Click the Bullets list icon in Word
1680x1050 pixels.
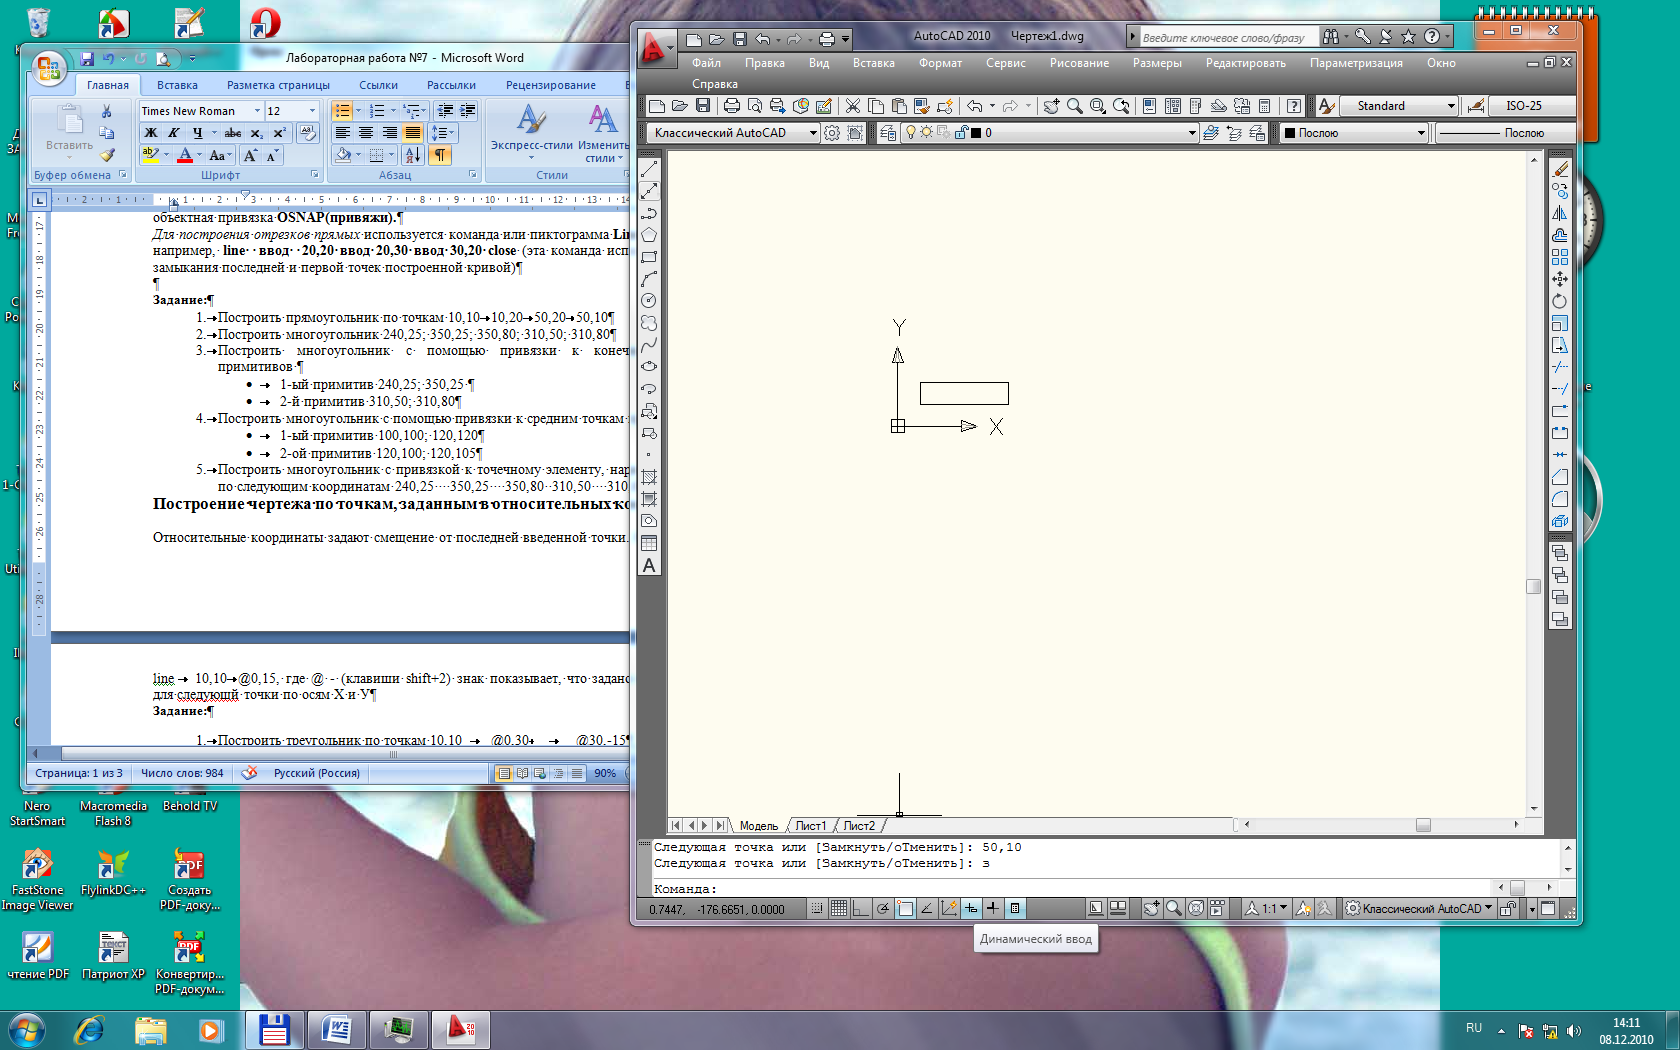[343, 111]
